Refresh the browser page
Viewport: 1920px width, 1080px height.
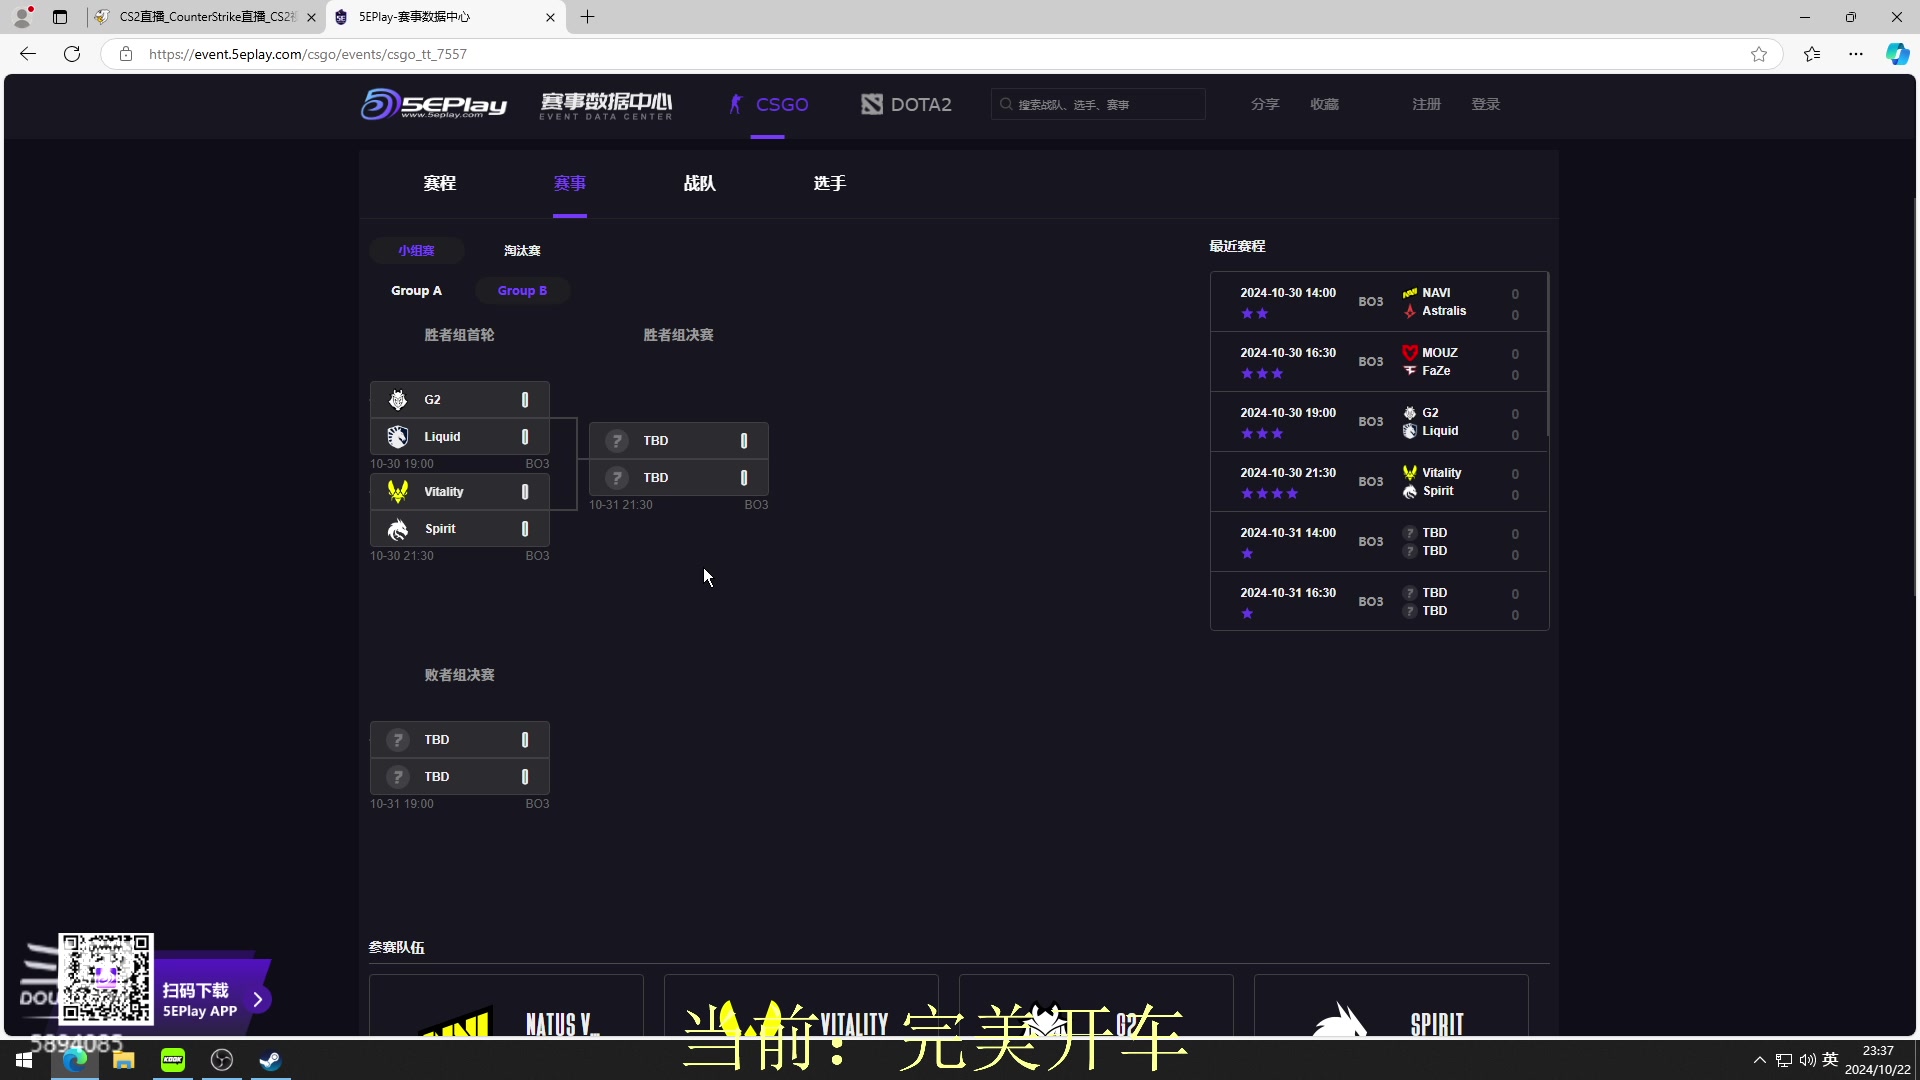[x=72, y=54]
